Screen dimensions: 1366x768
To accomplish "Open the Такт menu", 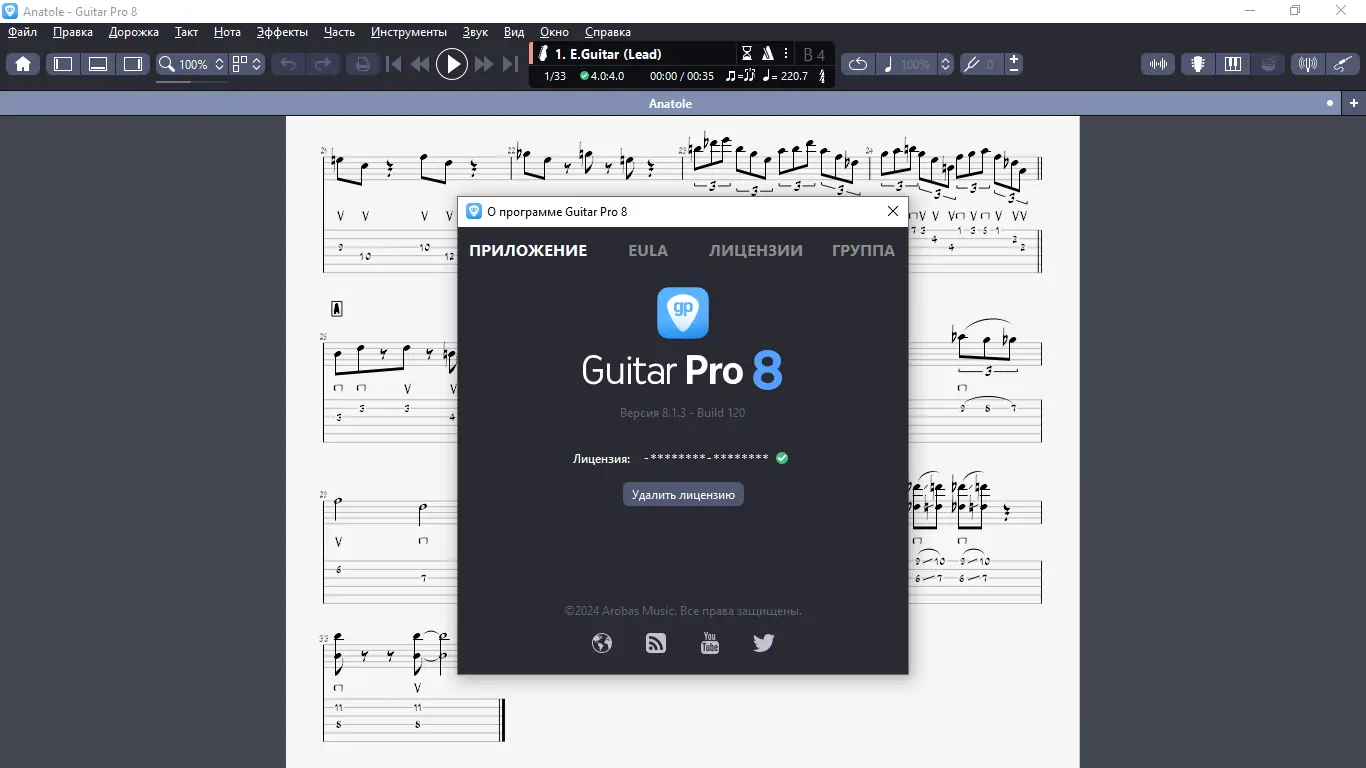I will (x=186, y=32).
